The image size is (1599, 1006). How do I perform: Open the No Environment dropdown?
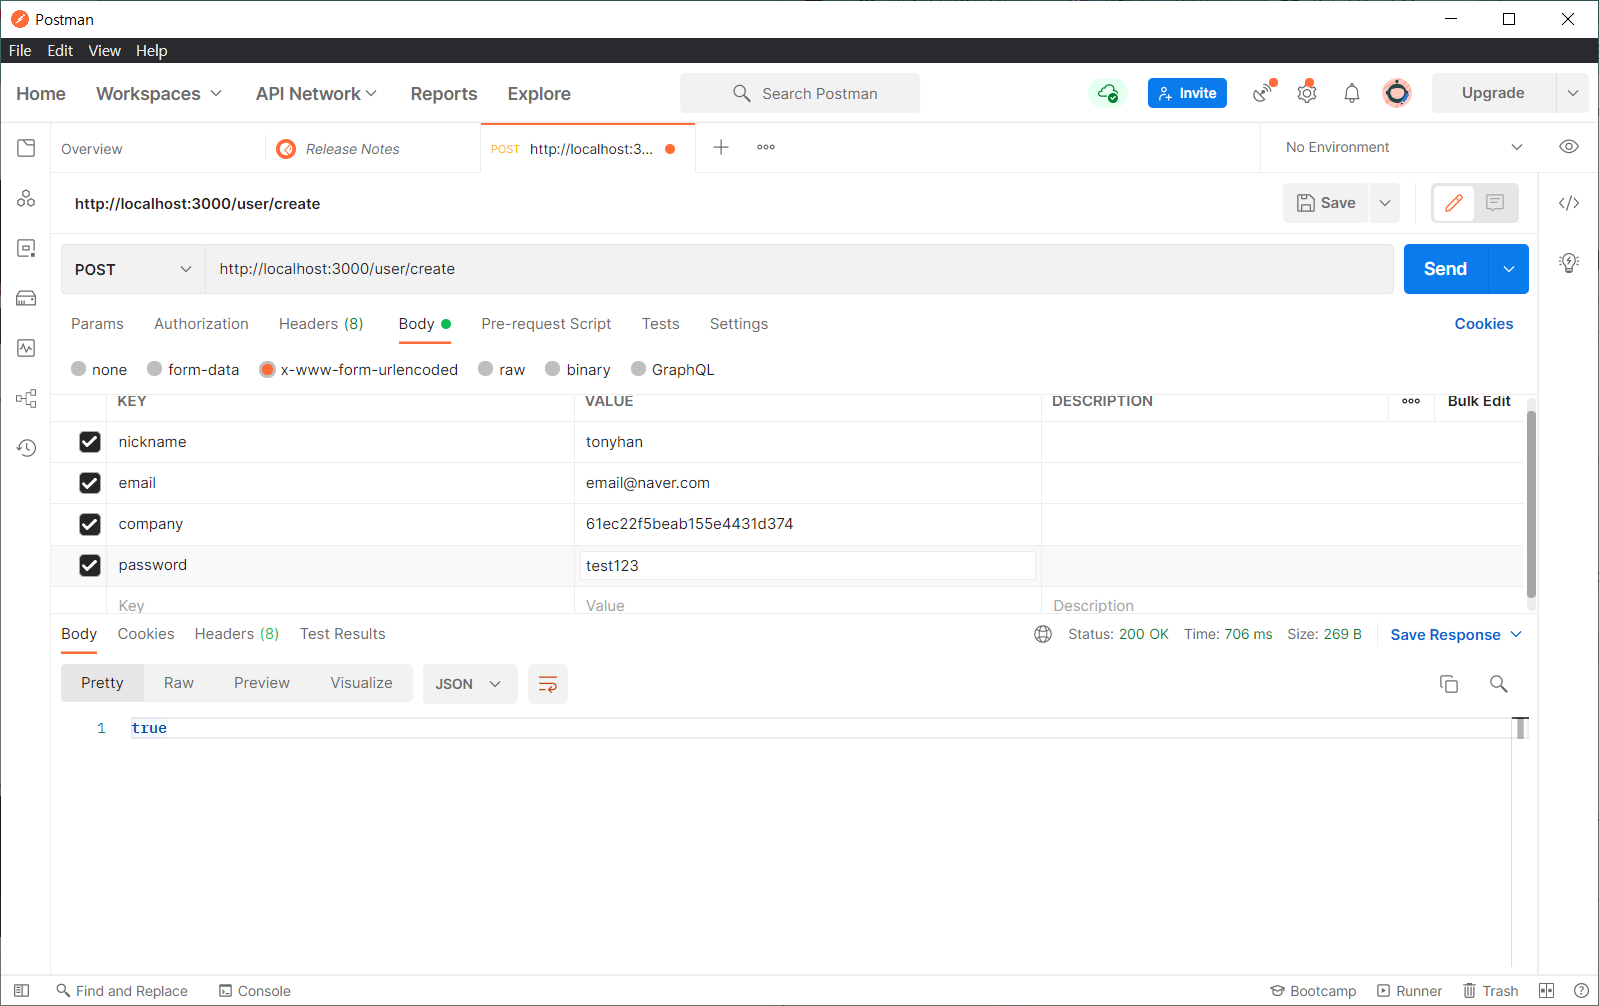[x=1404, y=147]
